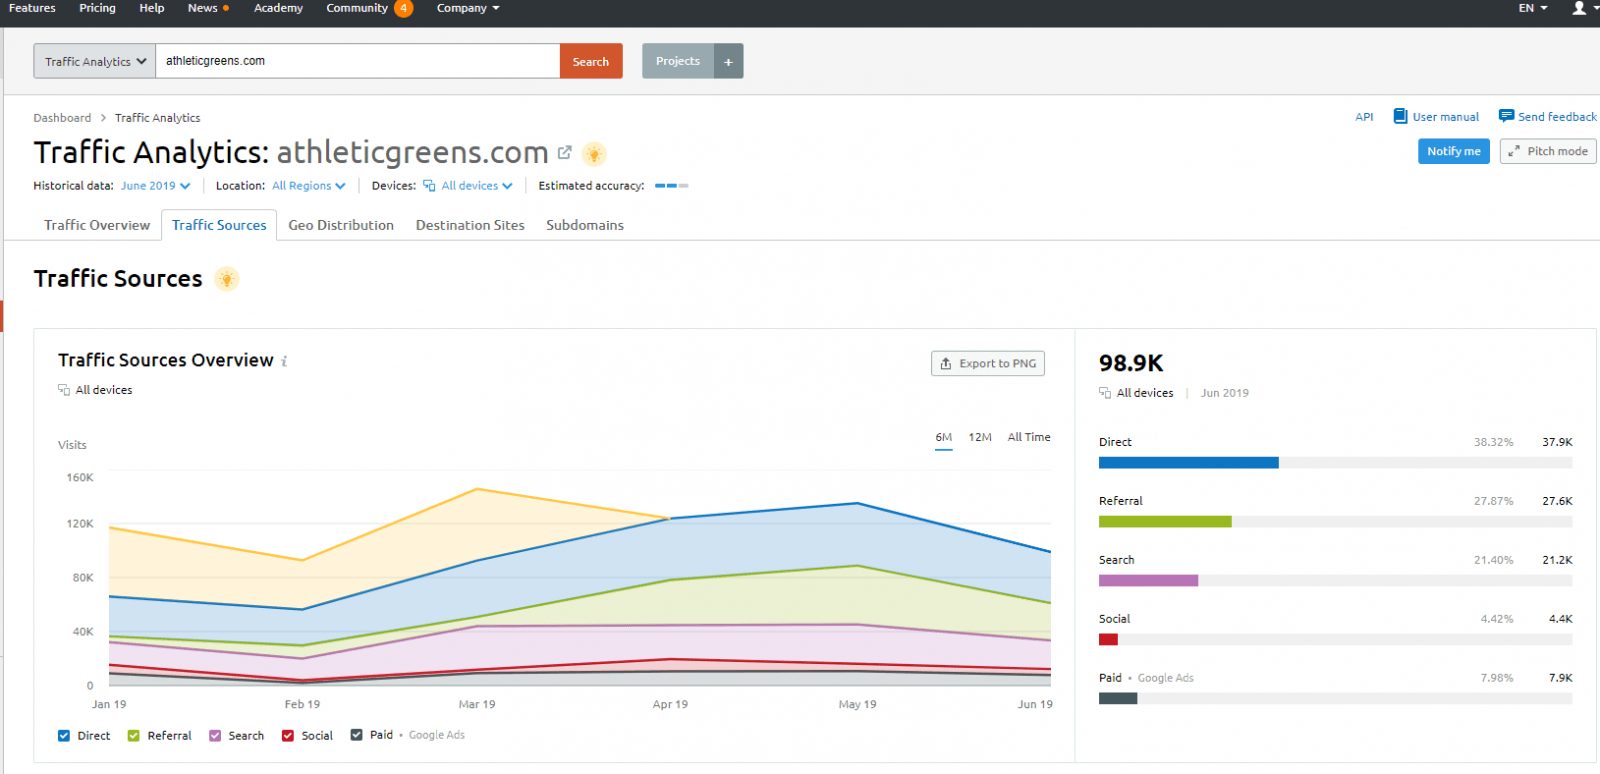Click the User manual book icon
The width and height of the screenshot is (1600, 774).
(1400, 116)
